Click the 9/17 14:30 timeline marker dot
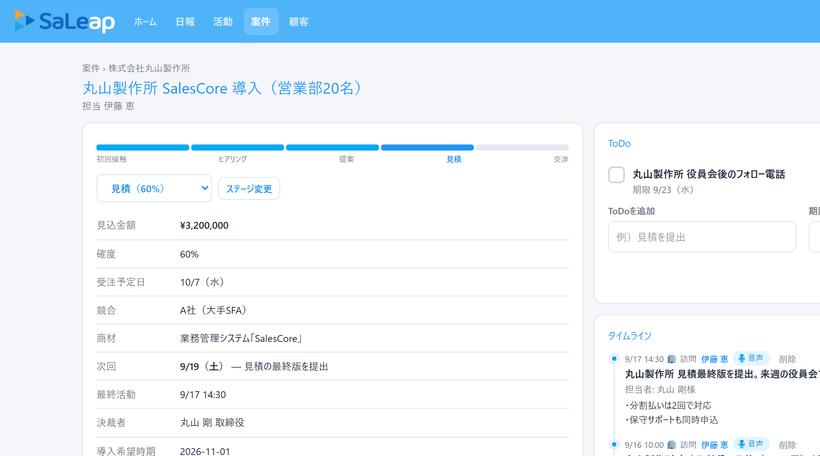 (614, 358)
